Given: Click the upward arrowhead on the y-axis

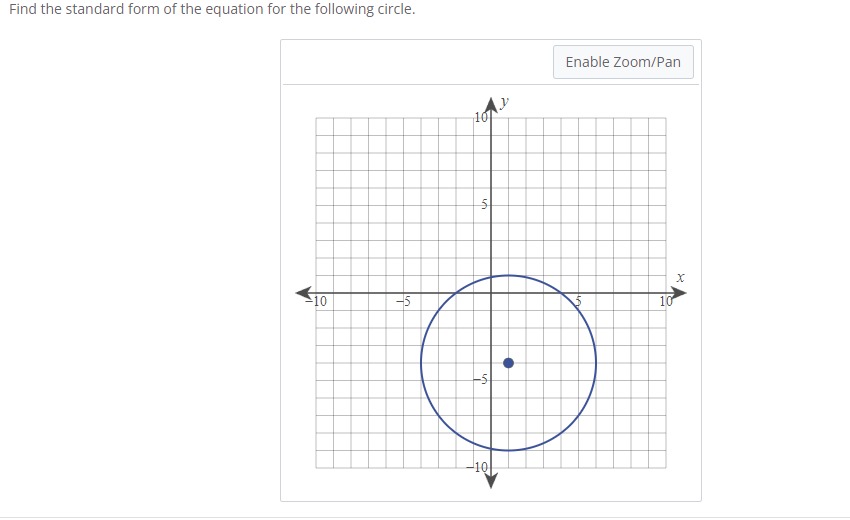Looking at the screenshot, I should click(491, 106).
